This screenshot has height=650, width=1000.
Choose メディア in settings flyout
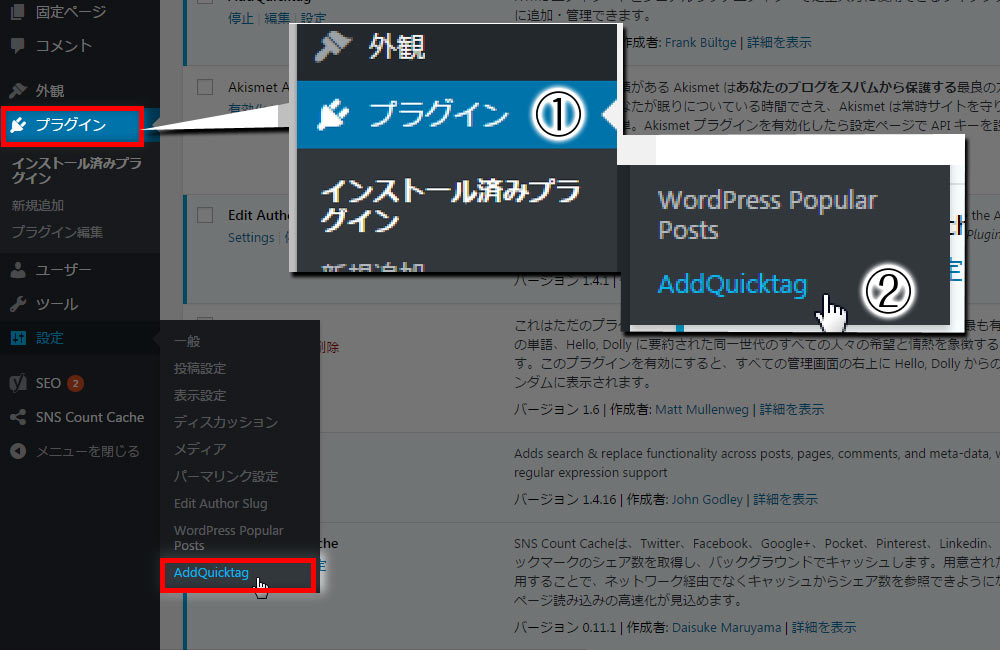click(200, 449)
